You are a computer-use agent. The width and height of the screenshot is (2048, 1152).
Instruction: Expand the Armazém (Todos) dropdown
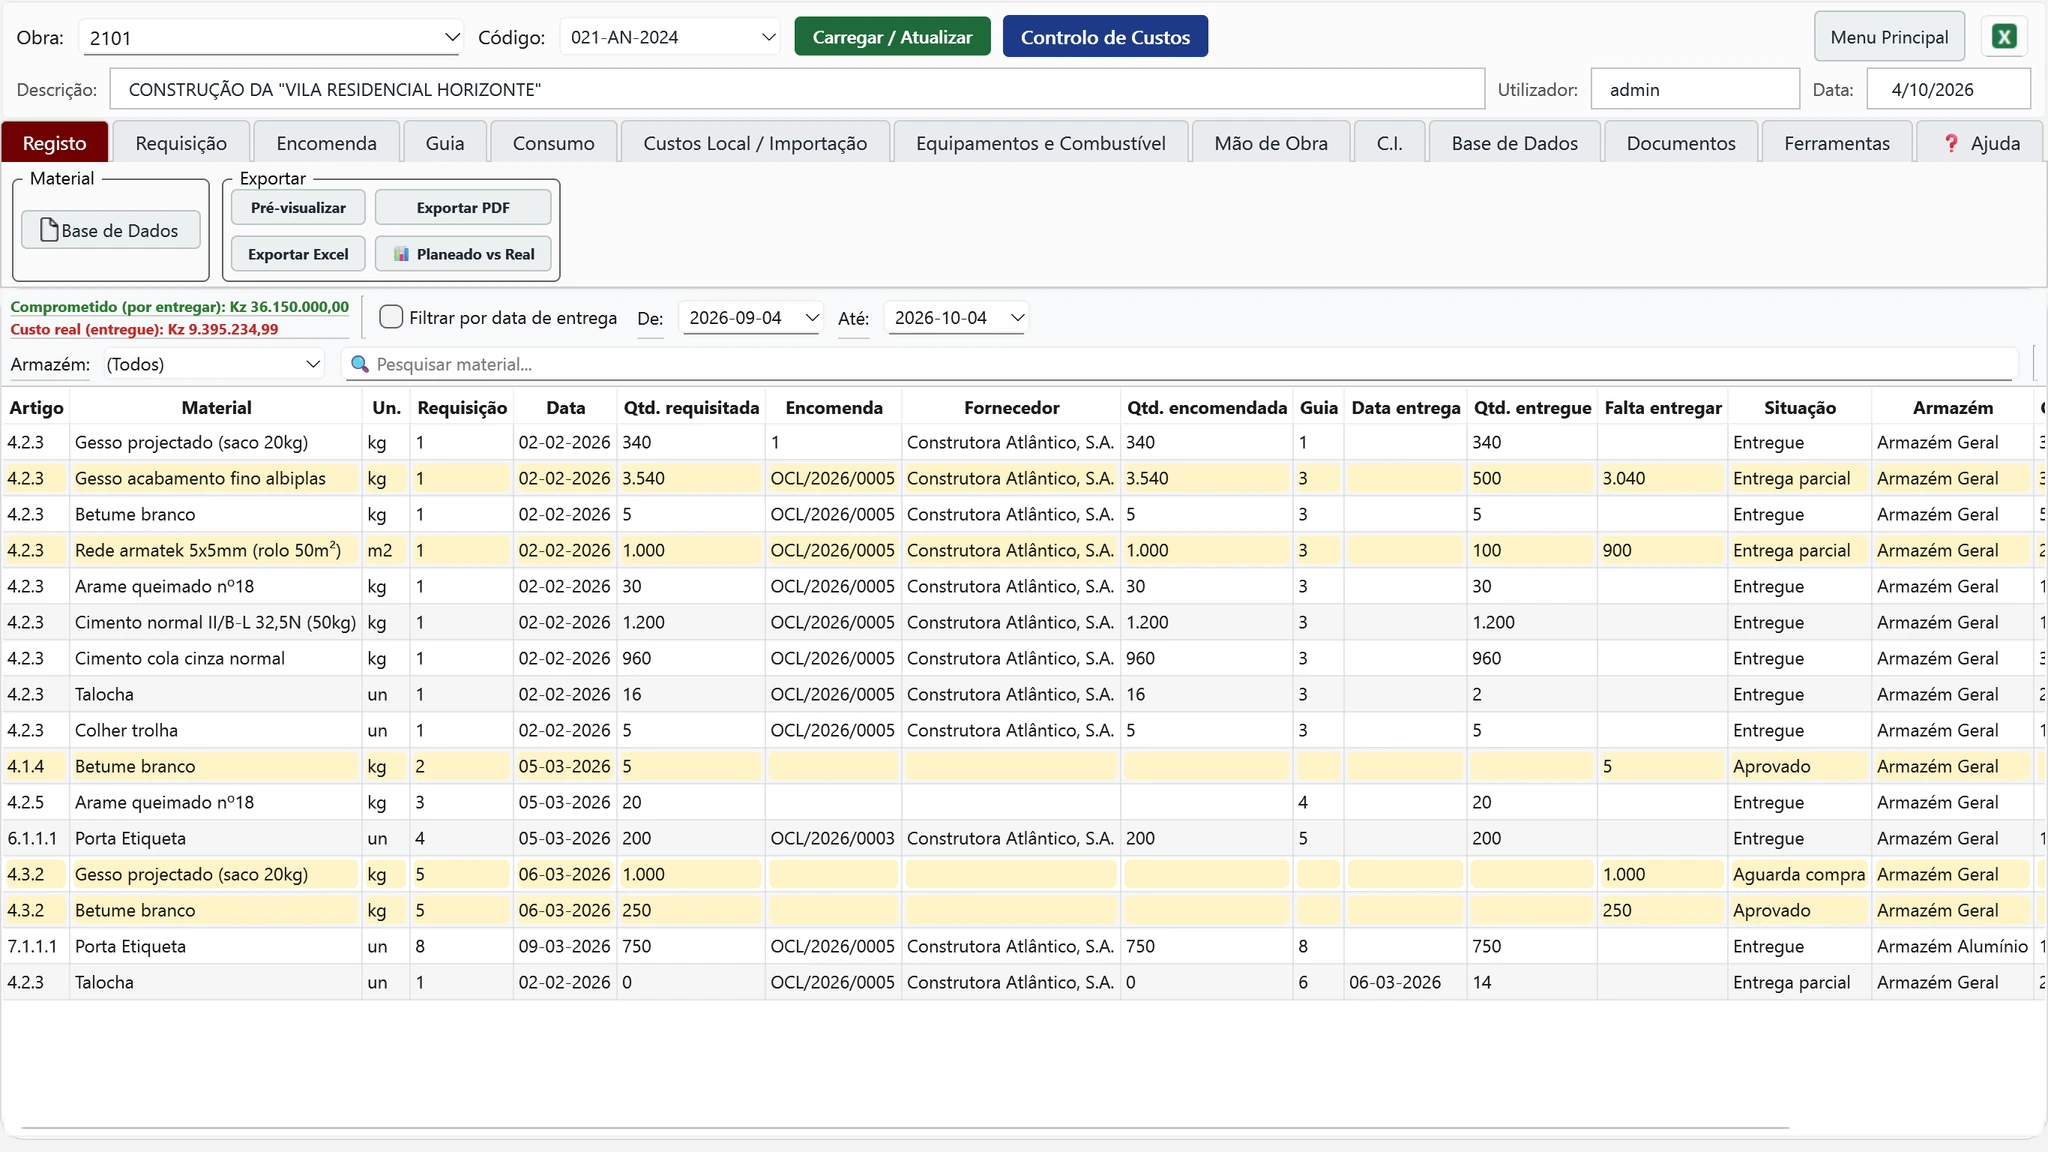[x=214, y=364]
